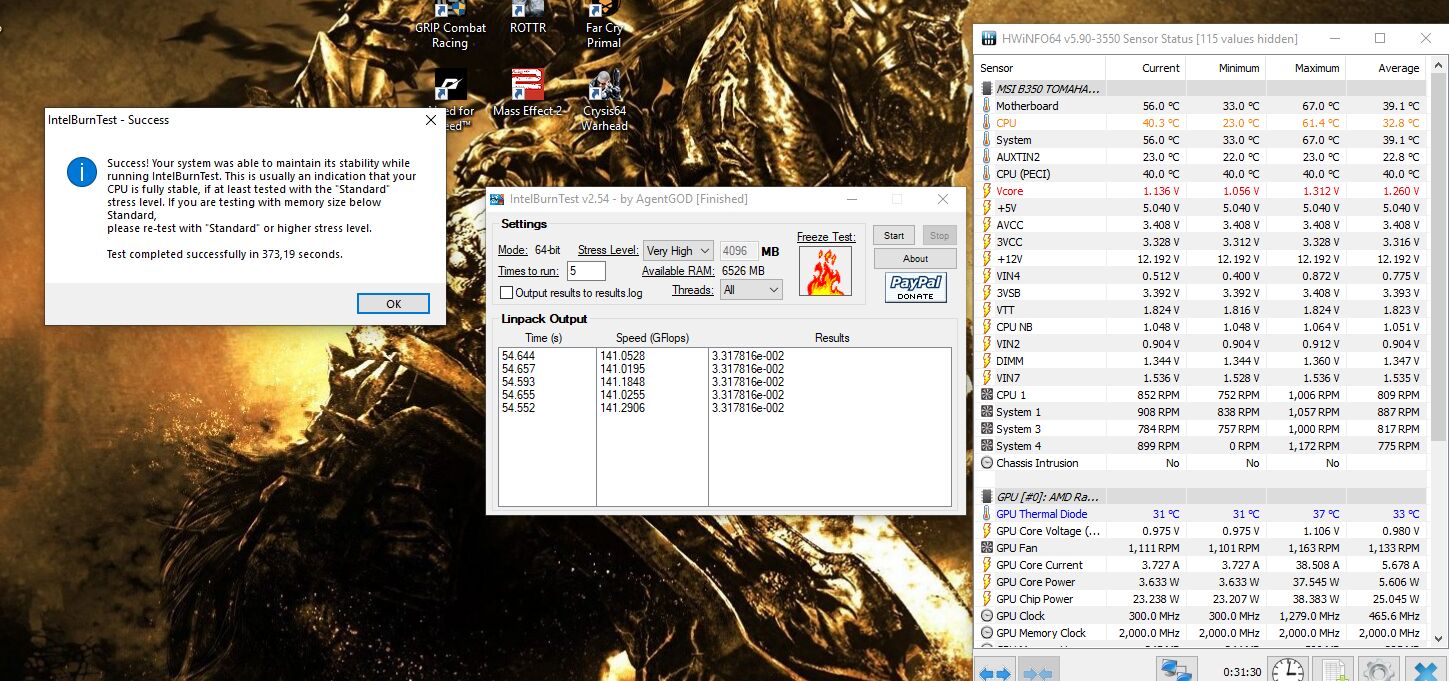Click the blue info icon in Success dialog

[81, 172]
